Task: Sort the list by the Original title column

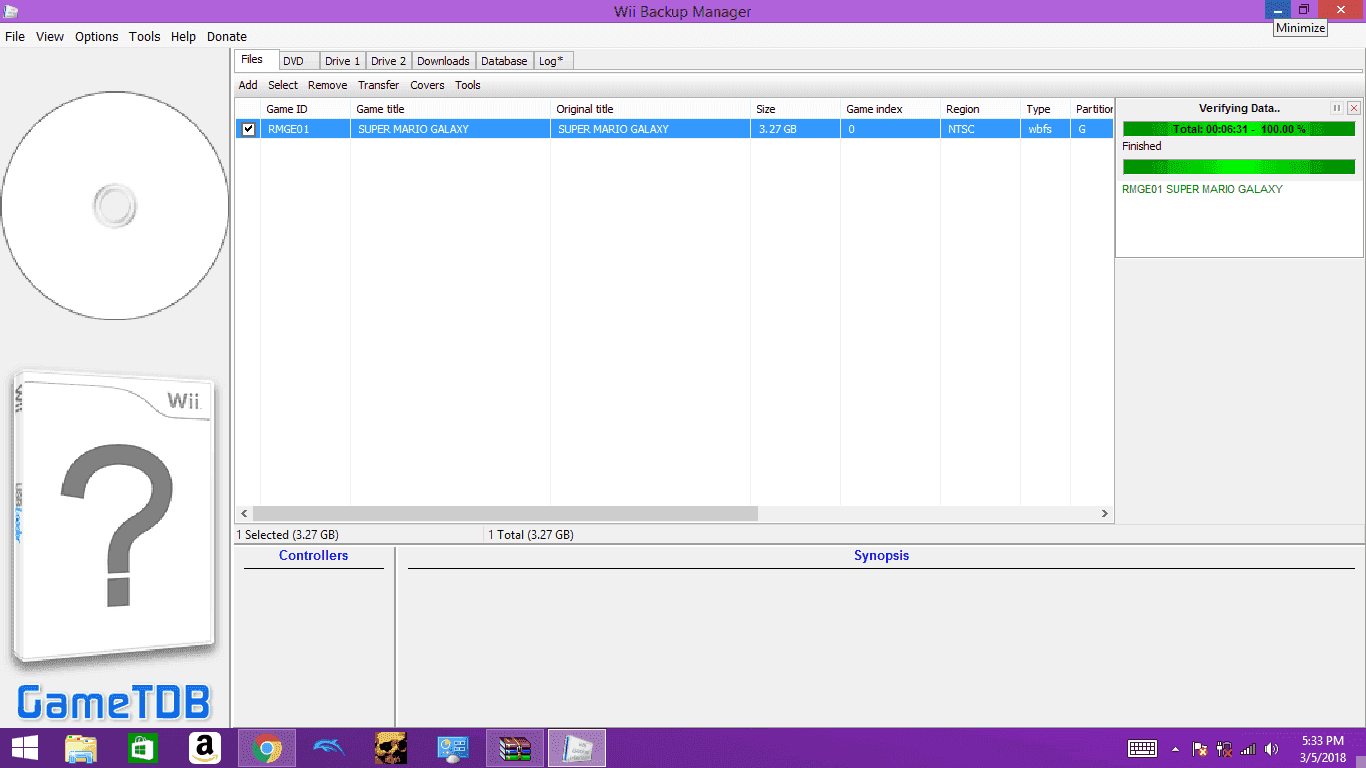Action: tap(650, 109)
